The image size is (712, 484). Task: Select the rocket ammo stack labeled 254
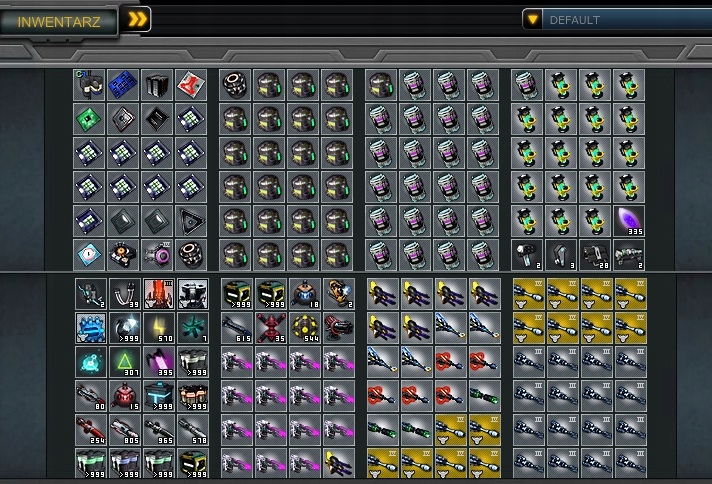click(91, 430)
